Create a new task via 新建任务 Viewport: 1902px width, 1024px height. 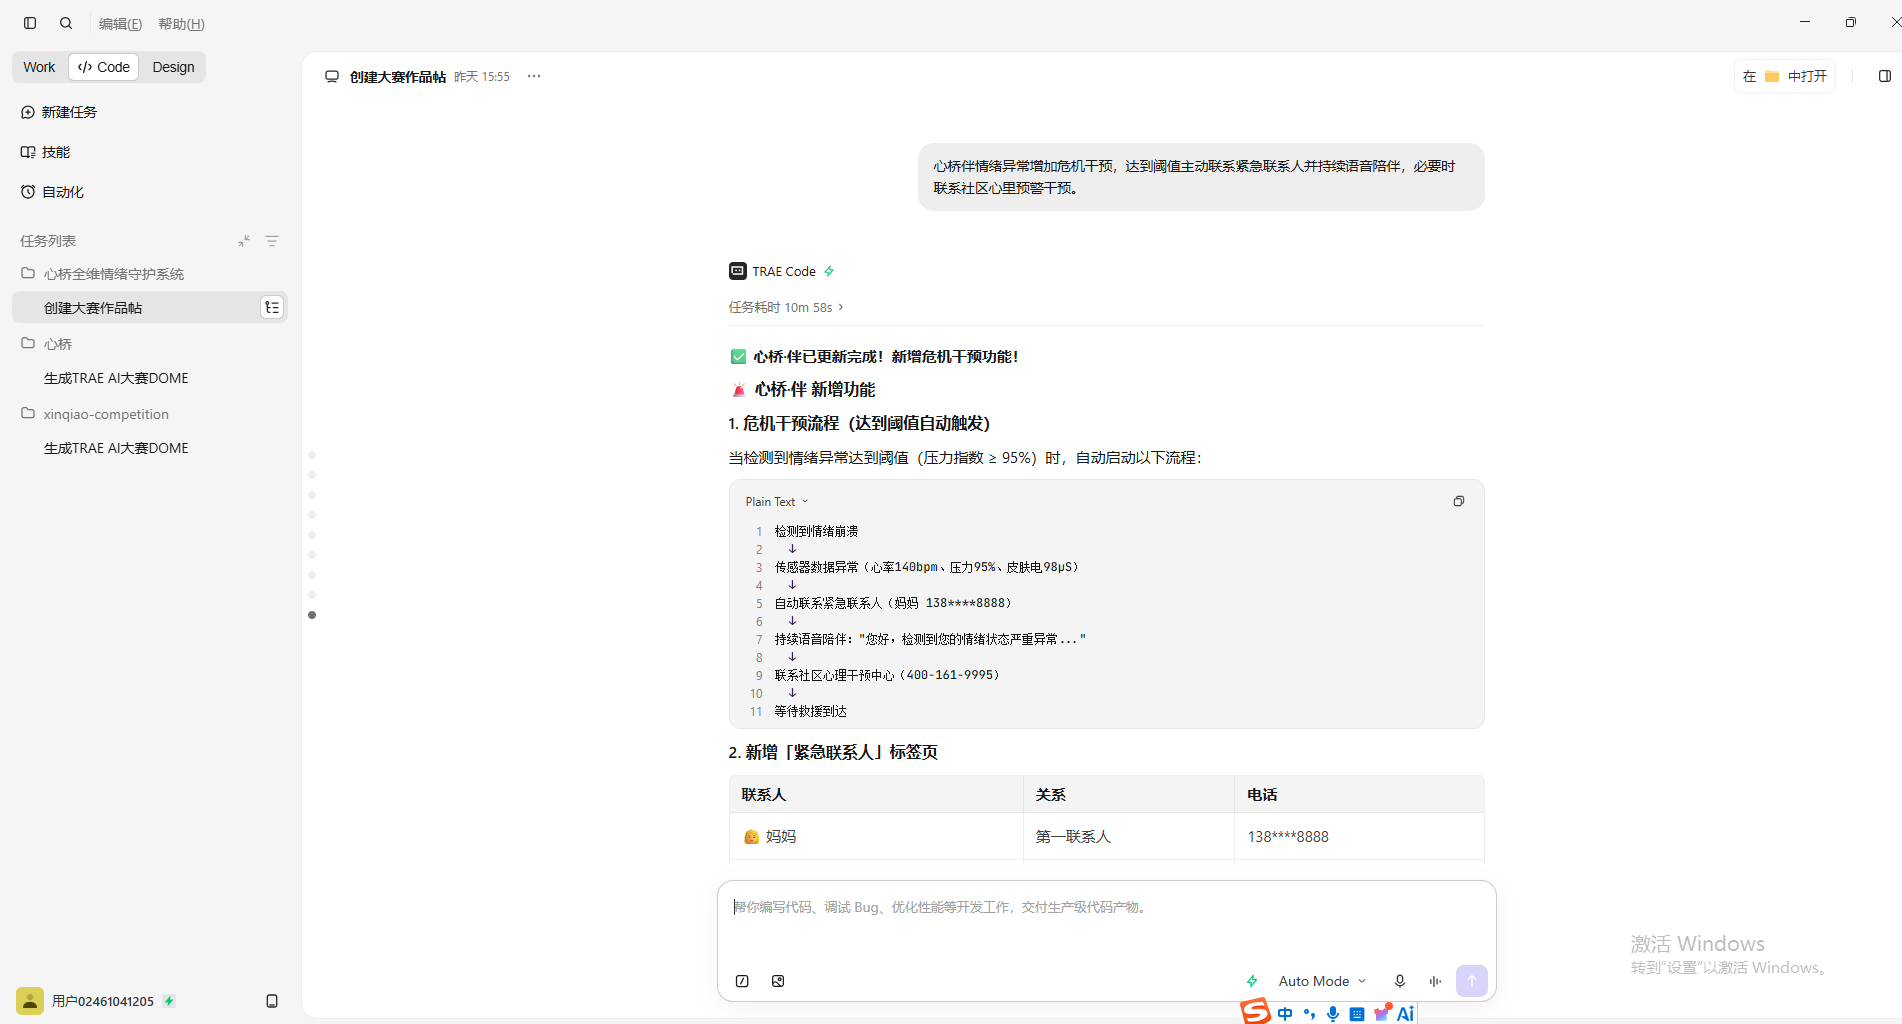59,112
